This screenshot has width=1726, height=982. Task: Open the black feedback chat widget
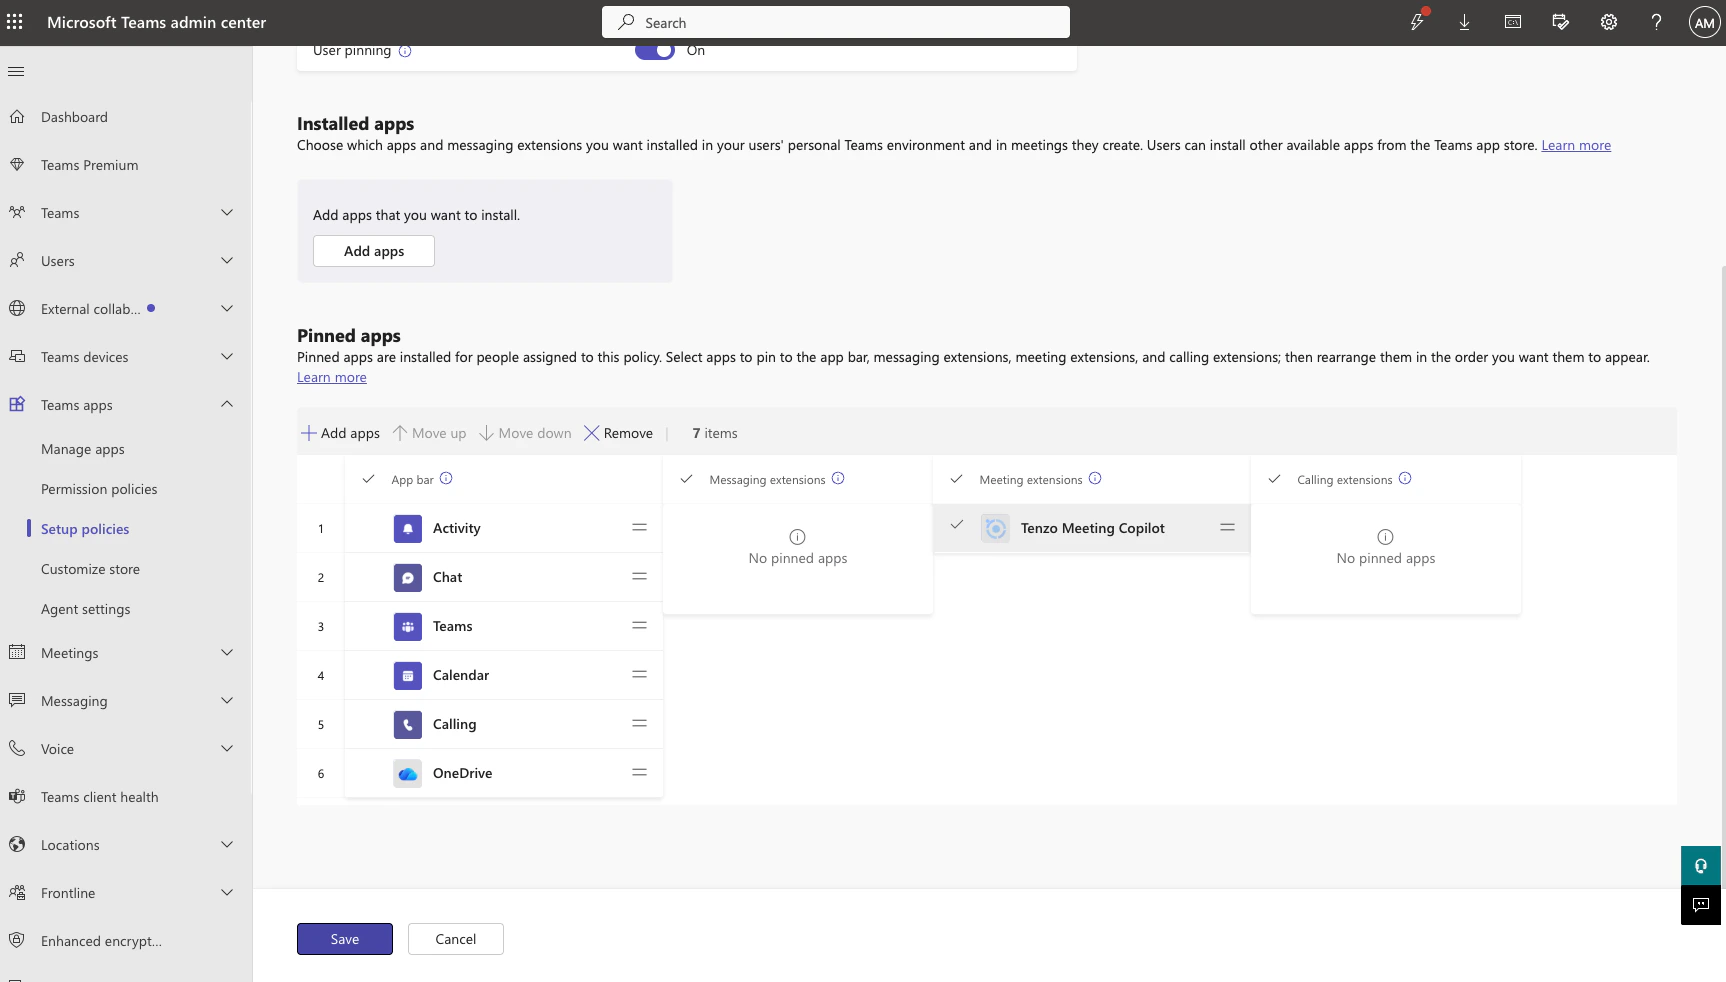(1701, 905)
